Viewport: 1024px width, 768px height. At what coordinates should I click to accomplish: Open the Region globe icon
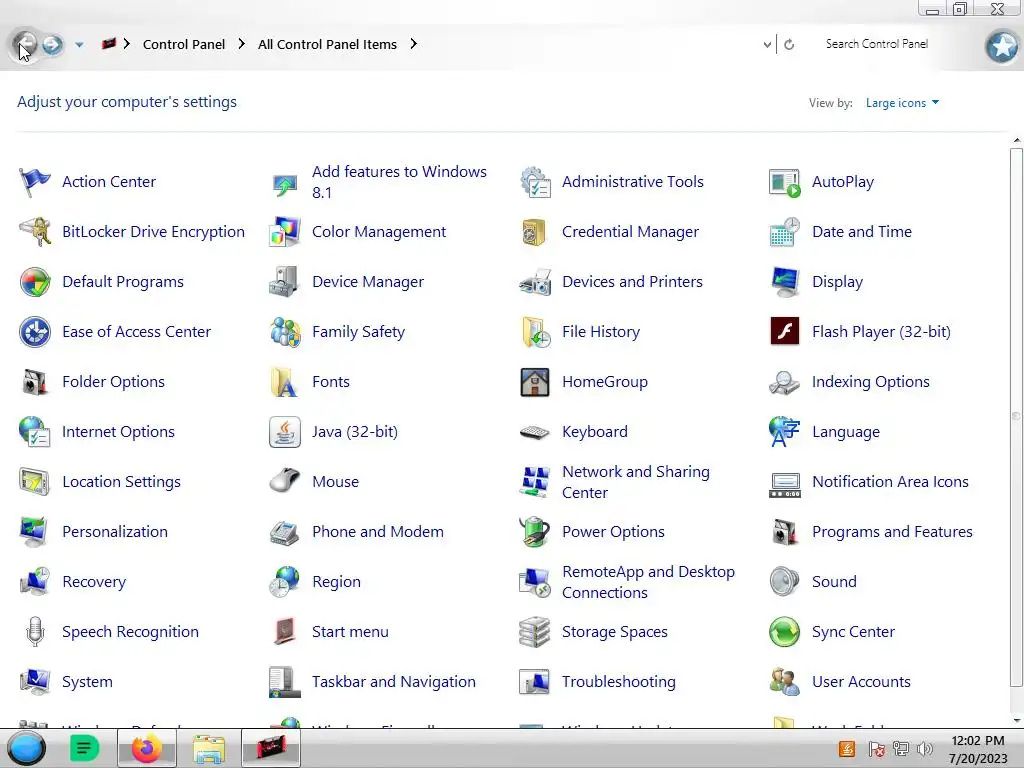[285, 582]
